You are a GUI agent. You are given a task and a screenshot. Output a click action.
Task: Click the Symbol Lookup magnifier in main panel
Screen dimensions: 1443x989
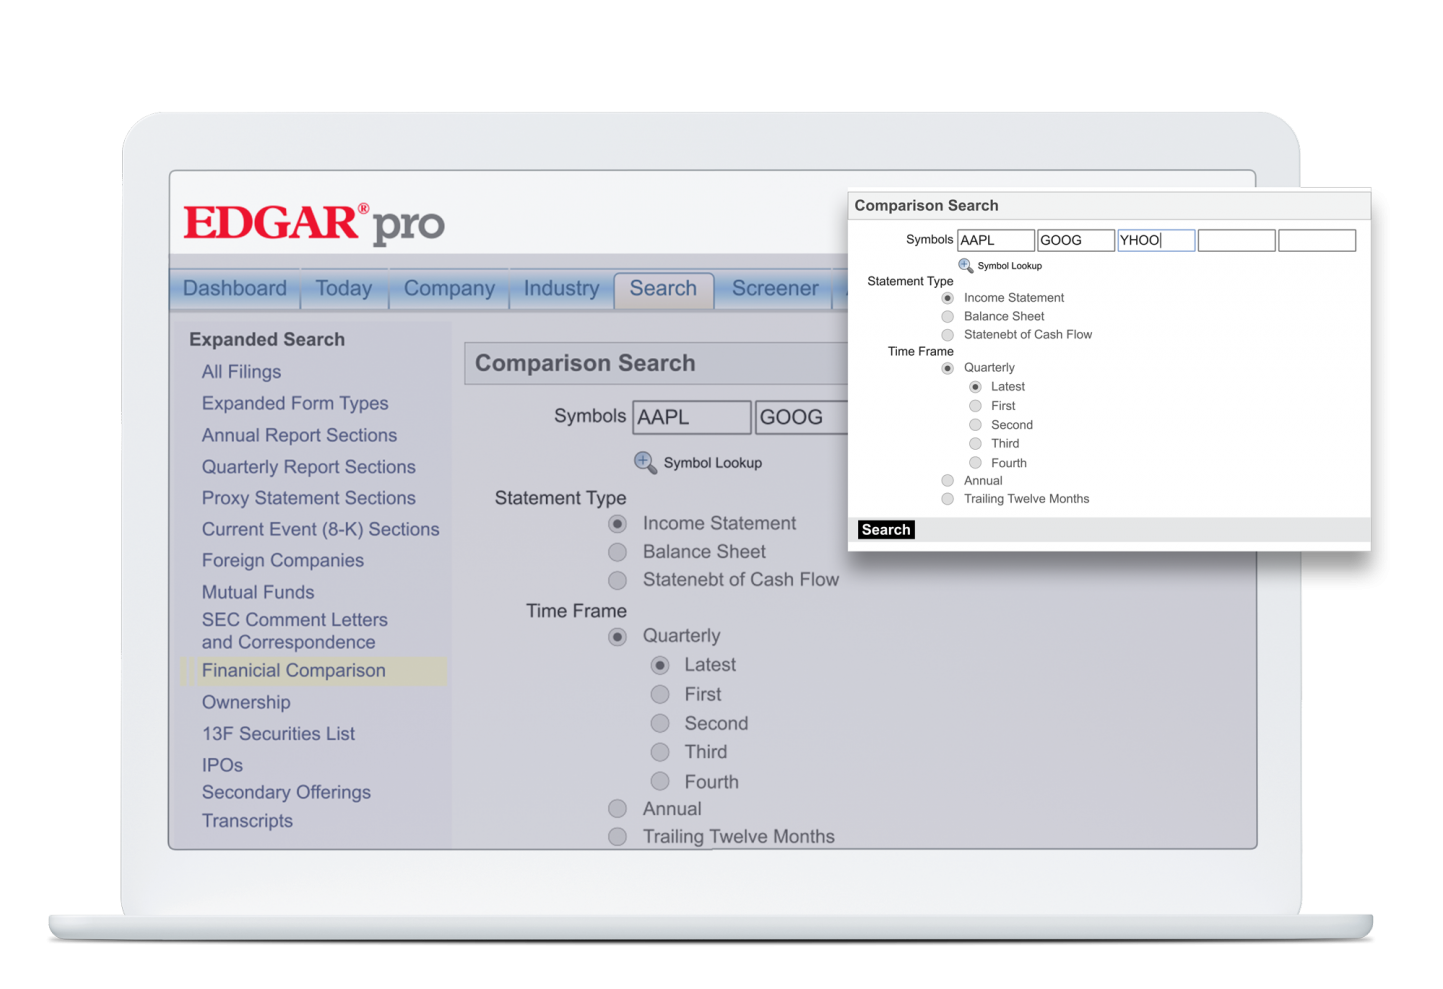tap(645, 462)
